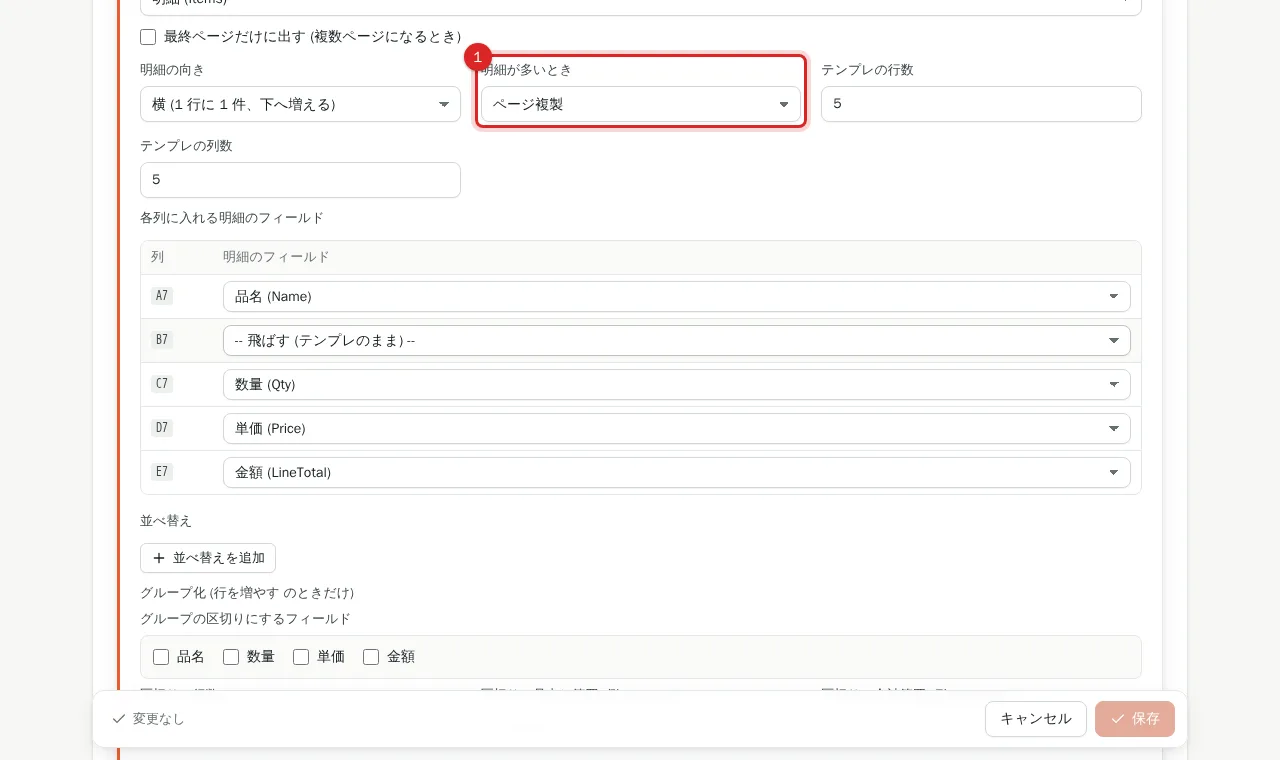Open the C7 field dropdown showing 数量 (Qty)
This screenshot has width=1280, height=760.
(677, 384)
